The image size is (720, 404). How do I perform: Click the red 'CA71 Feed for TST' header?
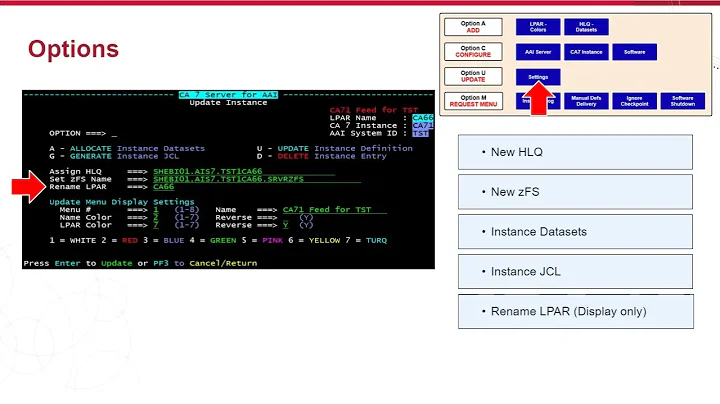(x=373, y=110)
